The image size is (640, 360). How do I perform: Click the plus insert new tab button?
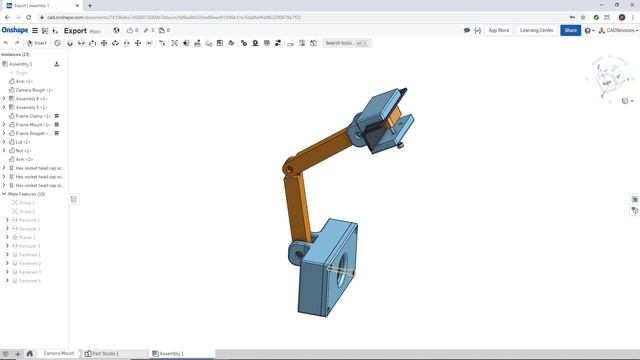coord(18,354)
